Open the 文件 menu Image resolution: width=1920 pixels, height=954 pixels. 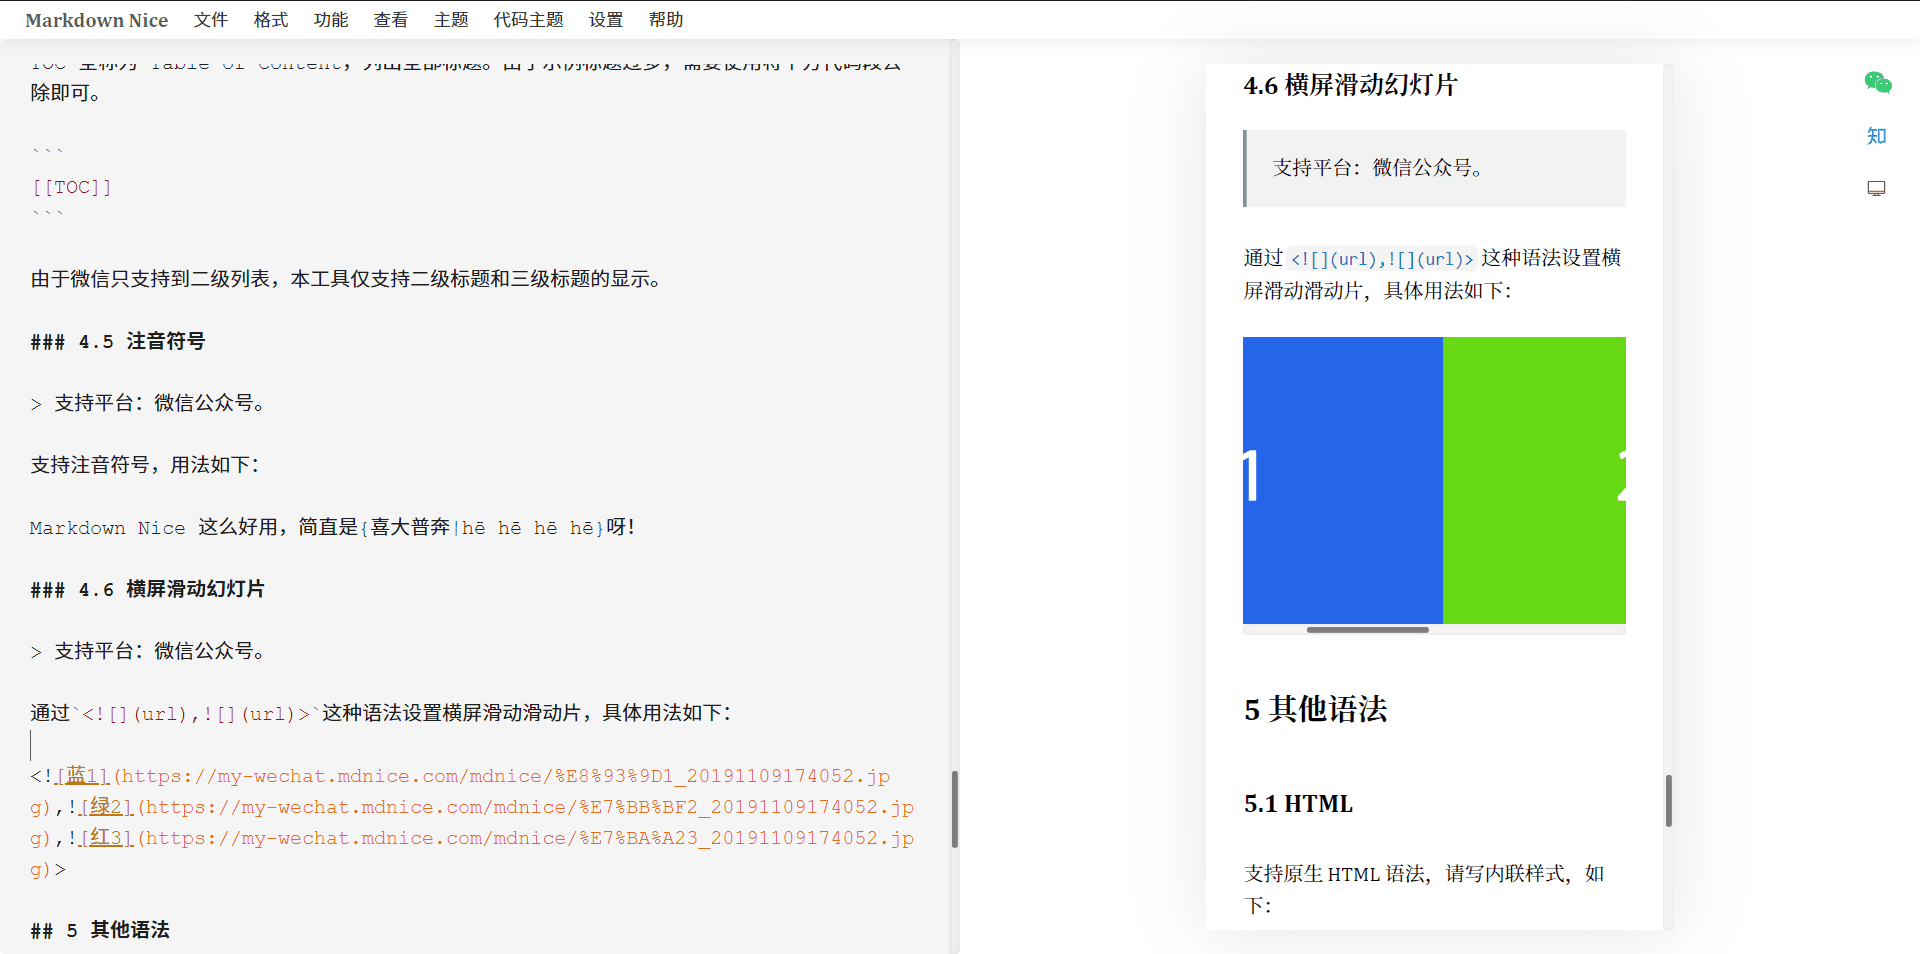coord(211,20)
